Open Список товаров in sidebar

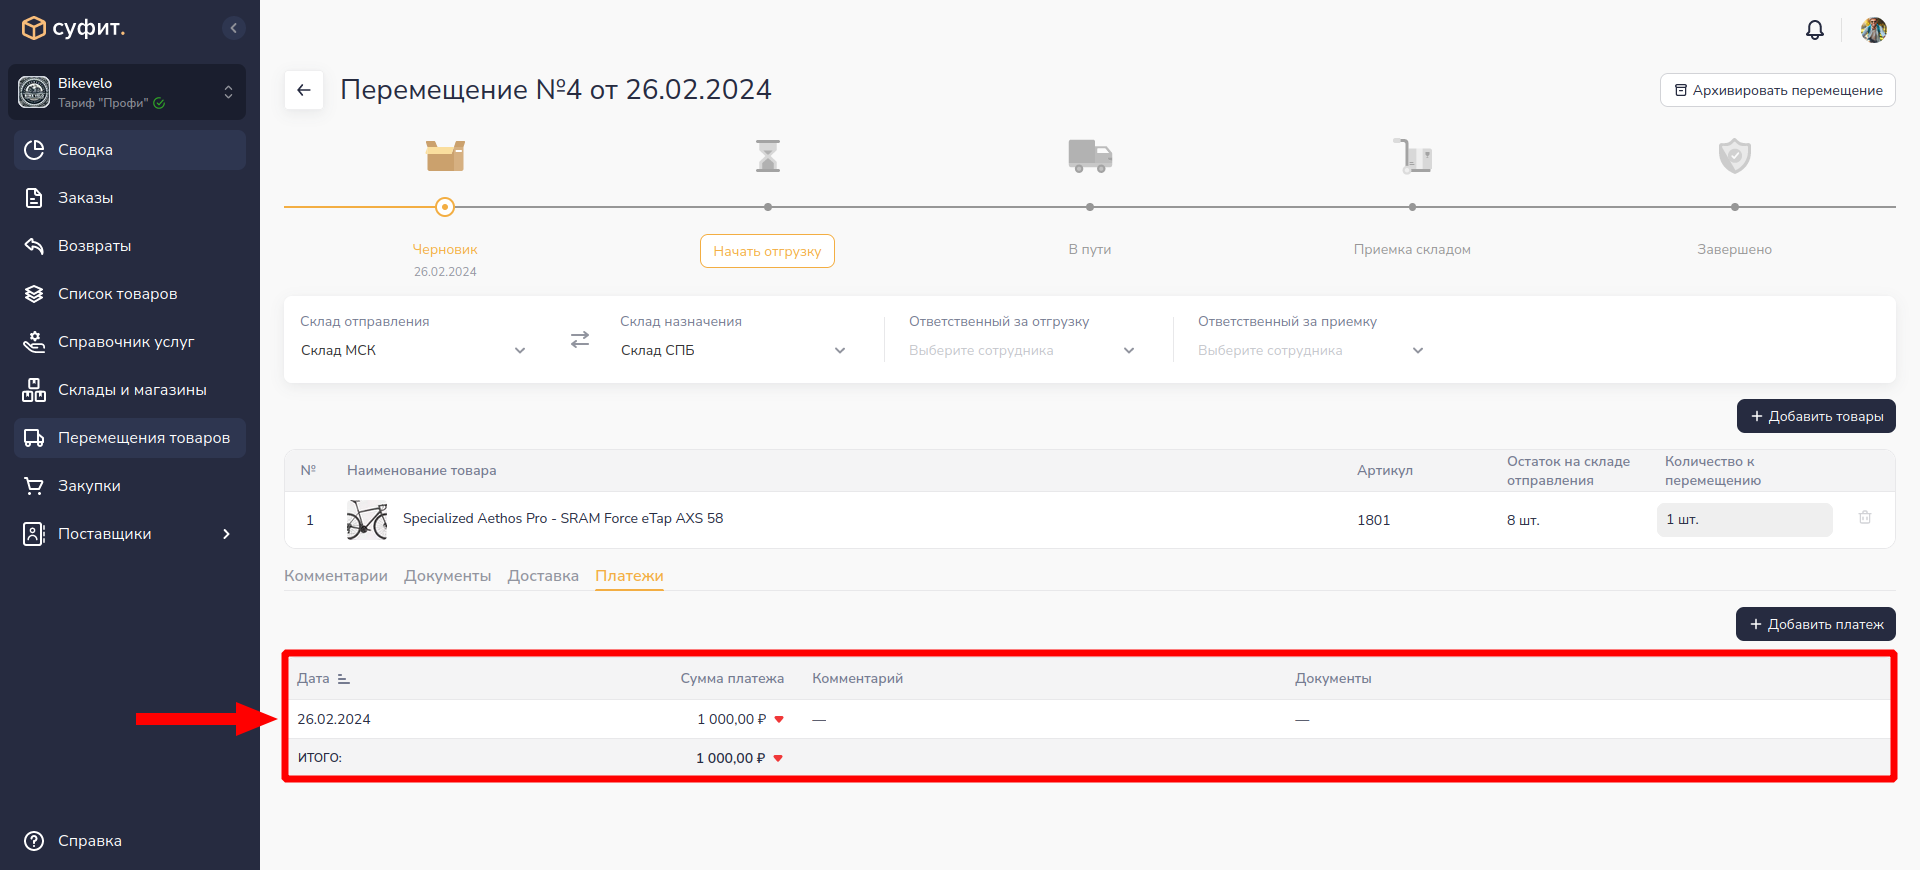[130, 294]
